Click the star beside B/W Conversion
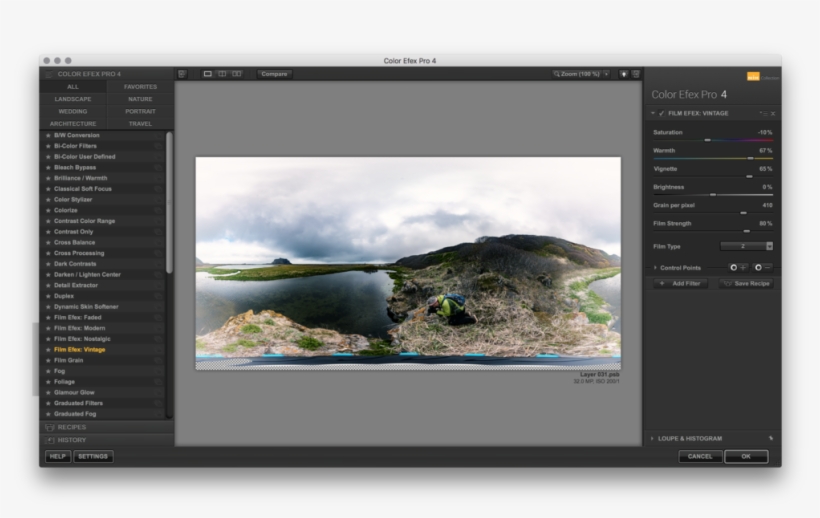 coord(48,135)
